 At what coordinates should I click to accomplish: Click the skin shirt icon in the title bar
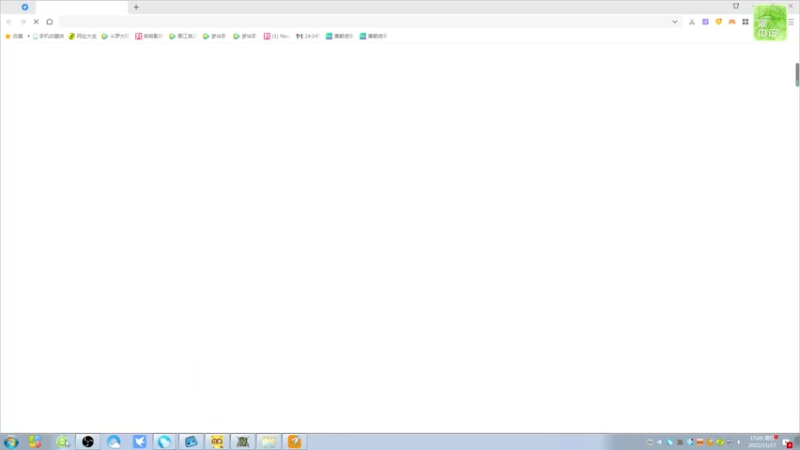pos(736,6)
